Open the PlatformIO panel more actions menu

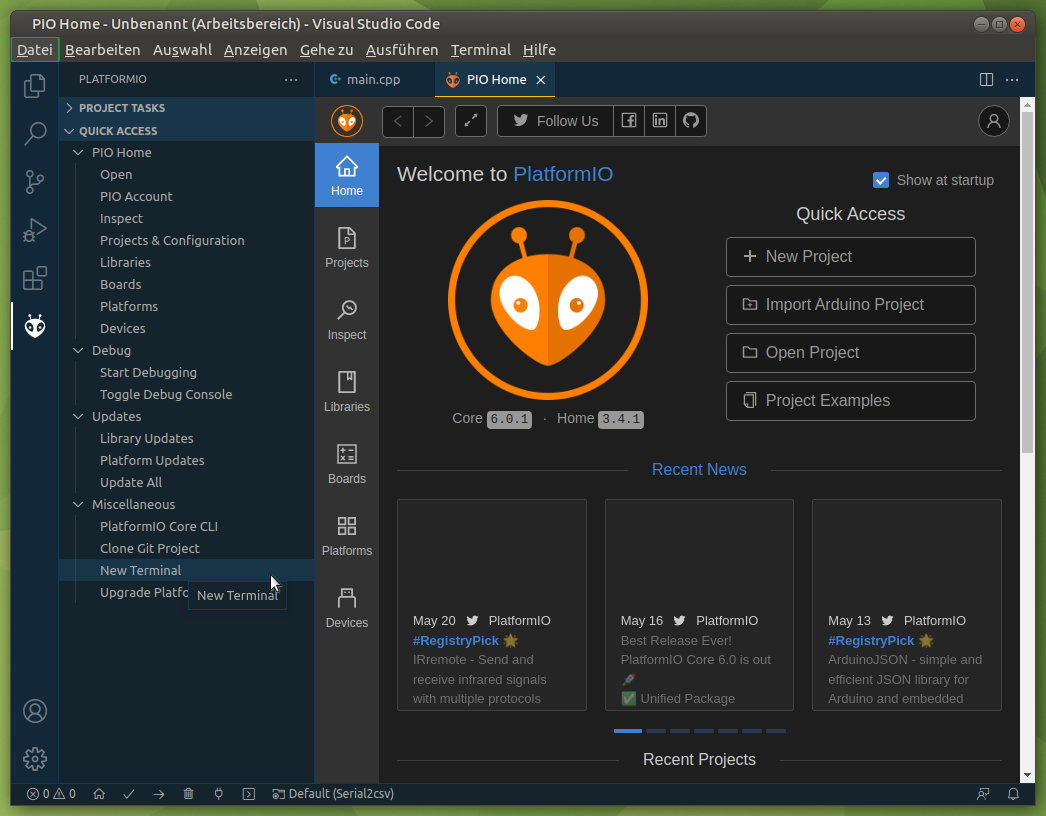point(291,79)
